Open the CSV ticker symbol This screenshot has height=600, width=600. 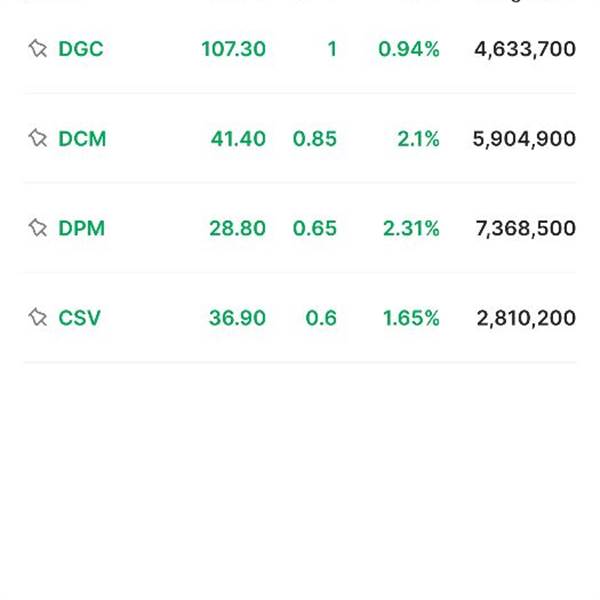click(79, 318)
